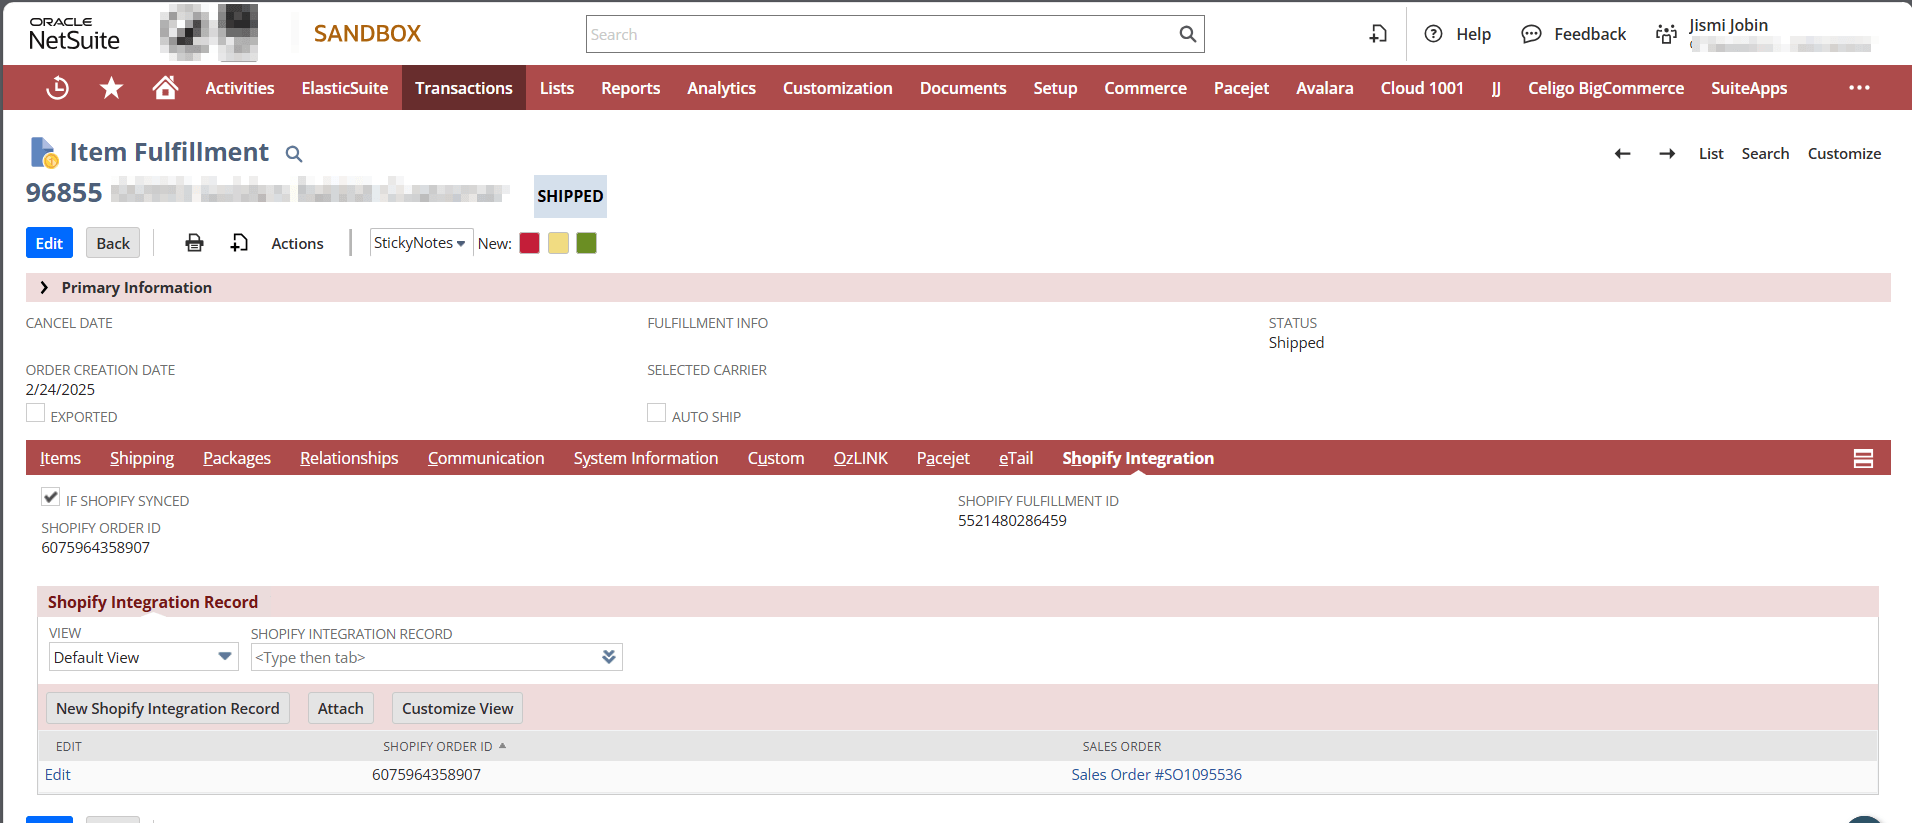1912x823 pixels.
Task: Open the Transactions menu
Action: [464, 88]
